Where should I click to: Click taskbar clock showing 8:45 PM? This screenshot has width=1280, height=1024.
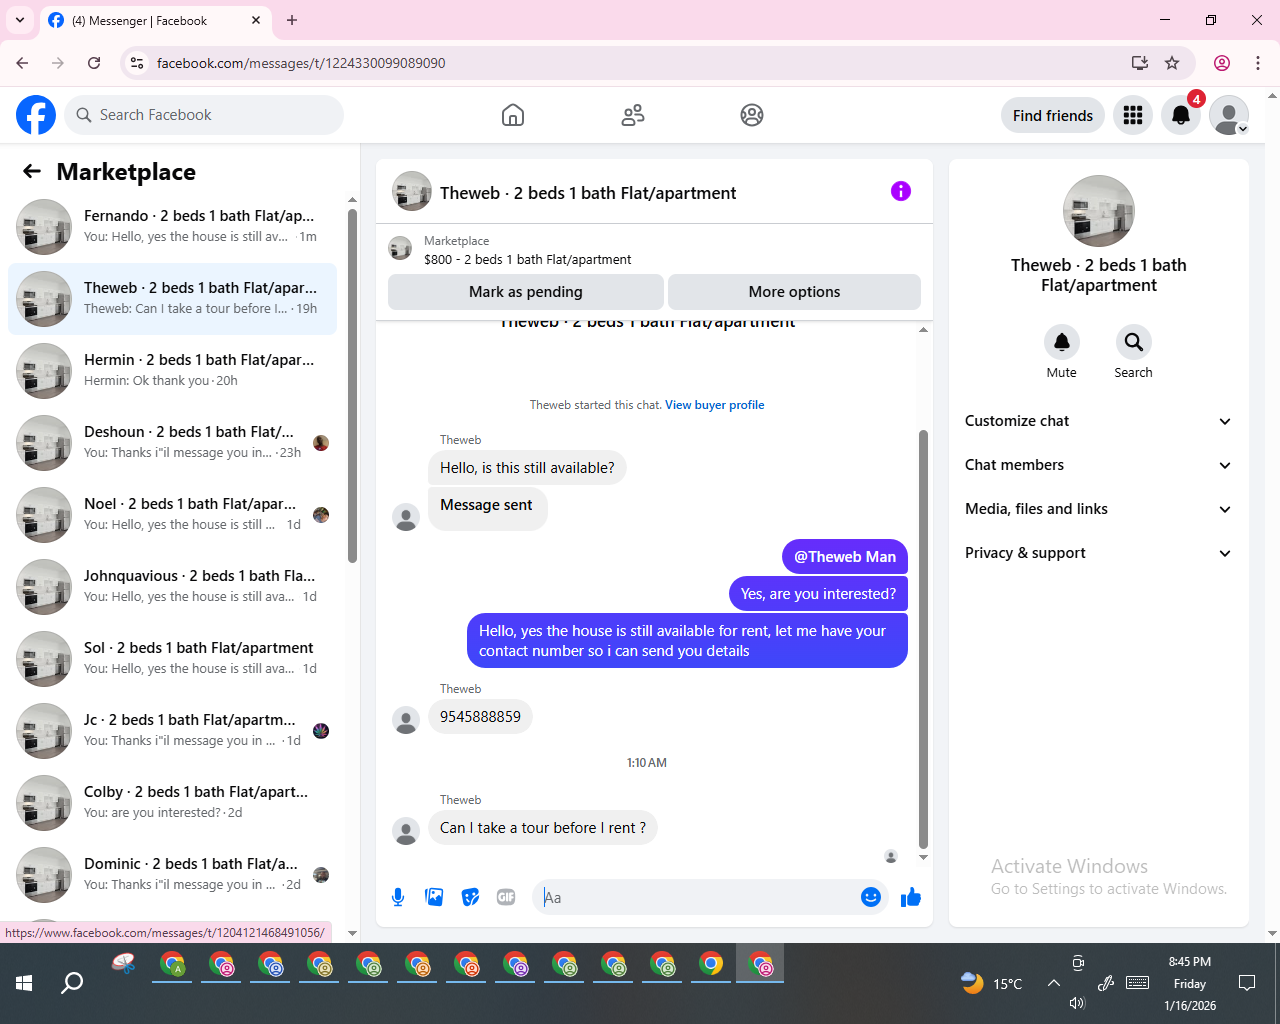[x=1190, y=983]
